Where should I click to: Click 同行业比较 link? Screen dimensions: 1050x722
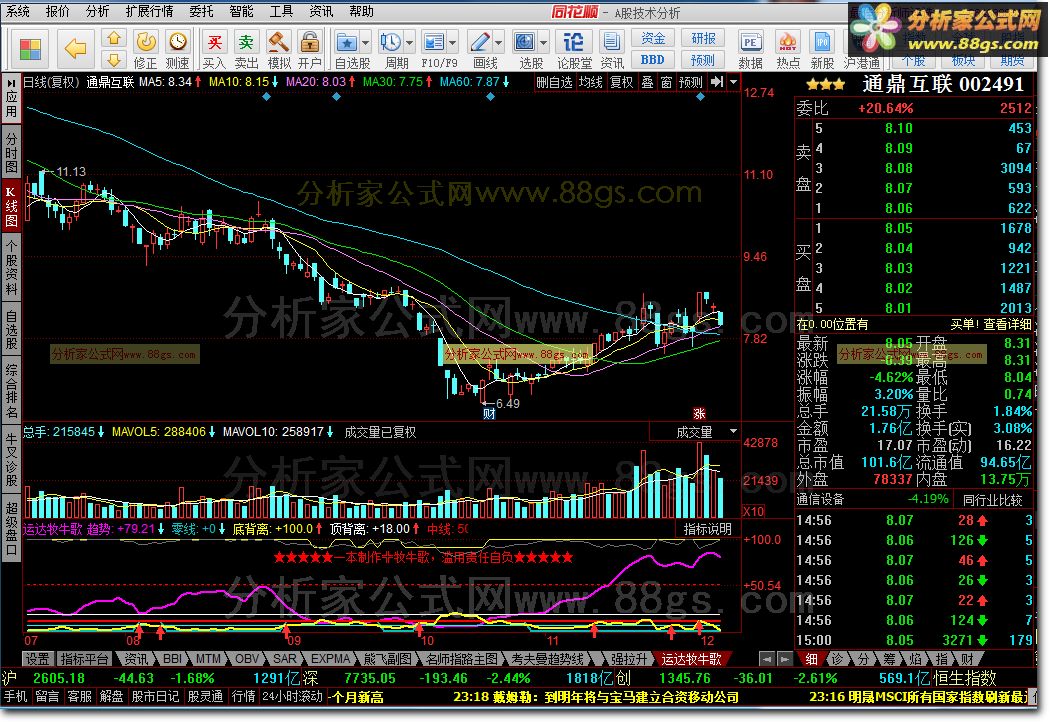(x=992, y=500)
